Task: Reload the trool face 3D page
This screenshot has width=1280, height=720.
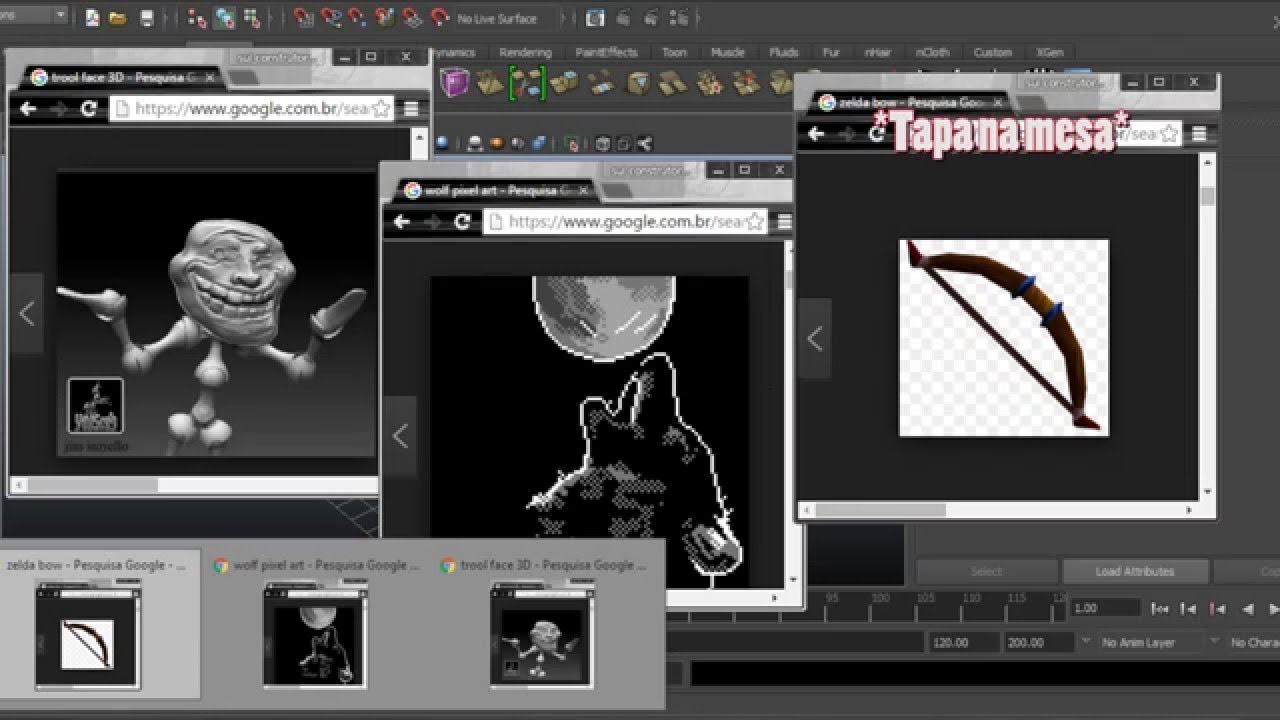Action: pyautogui.click(x=89, y=109)
